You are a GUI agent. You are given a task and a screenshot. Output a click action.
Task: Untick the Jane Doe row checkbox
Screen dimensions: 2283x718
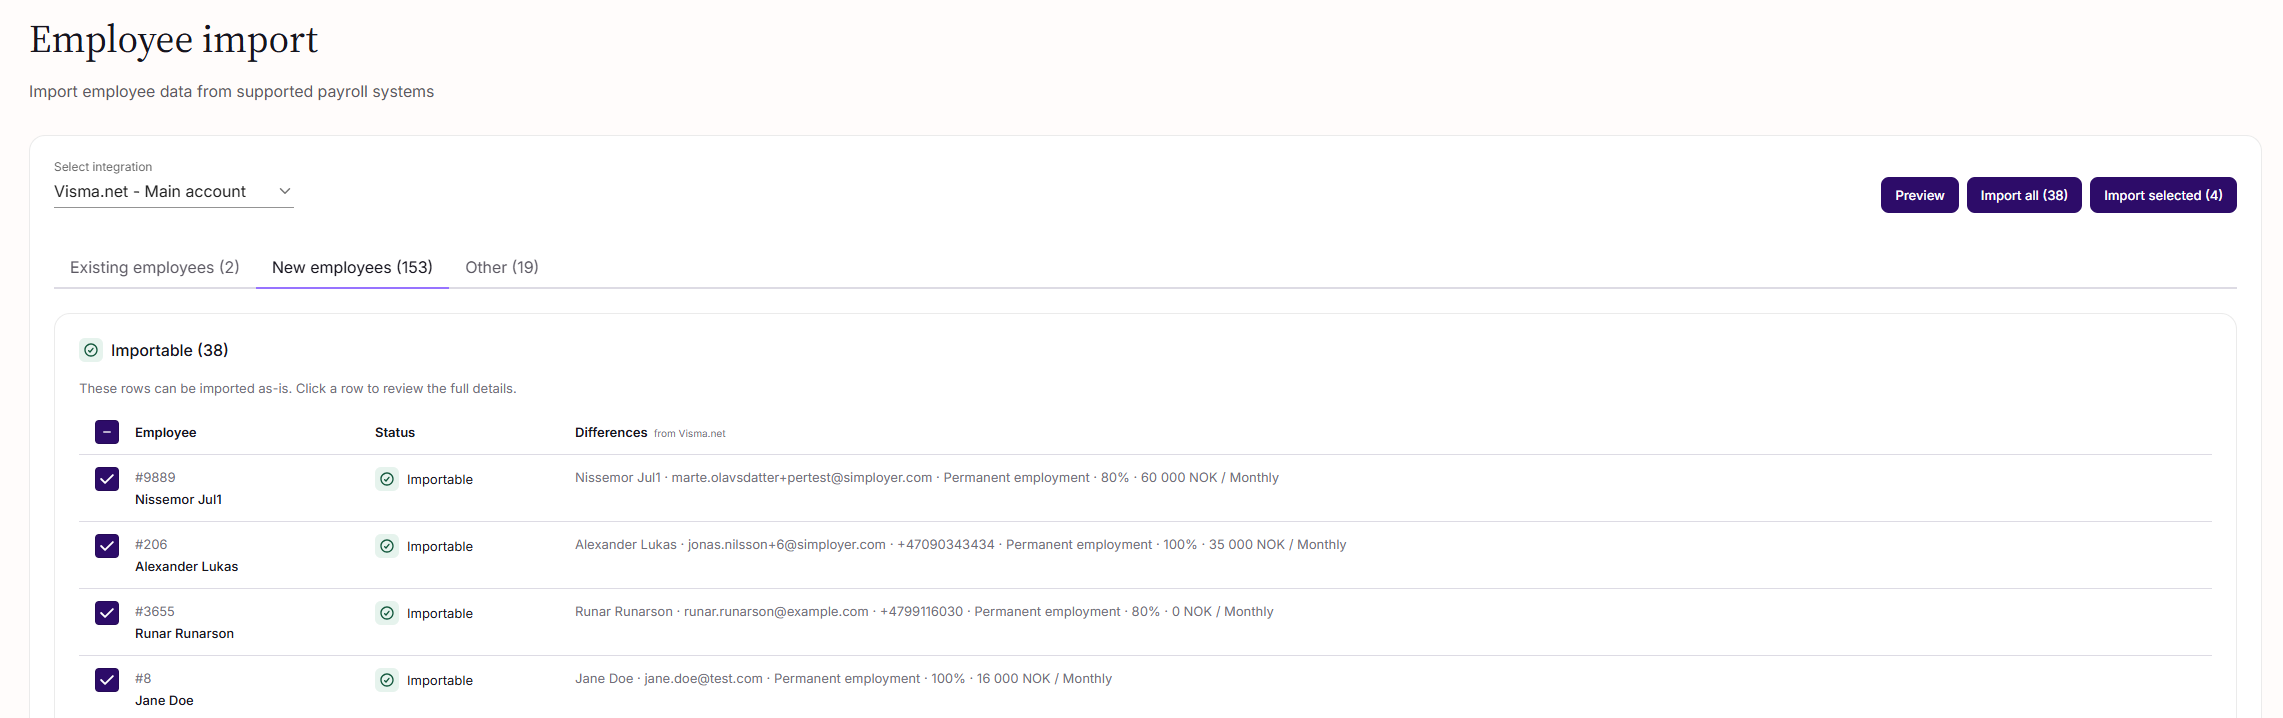(x=107, y=680)
